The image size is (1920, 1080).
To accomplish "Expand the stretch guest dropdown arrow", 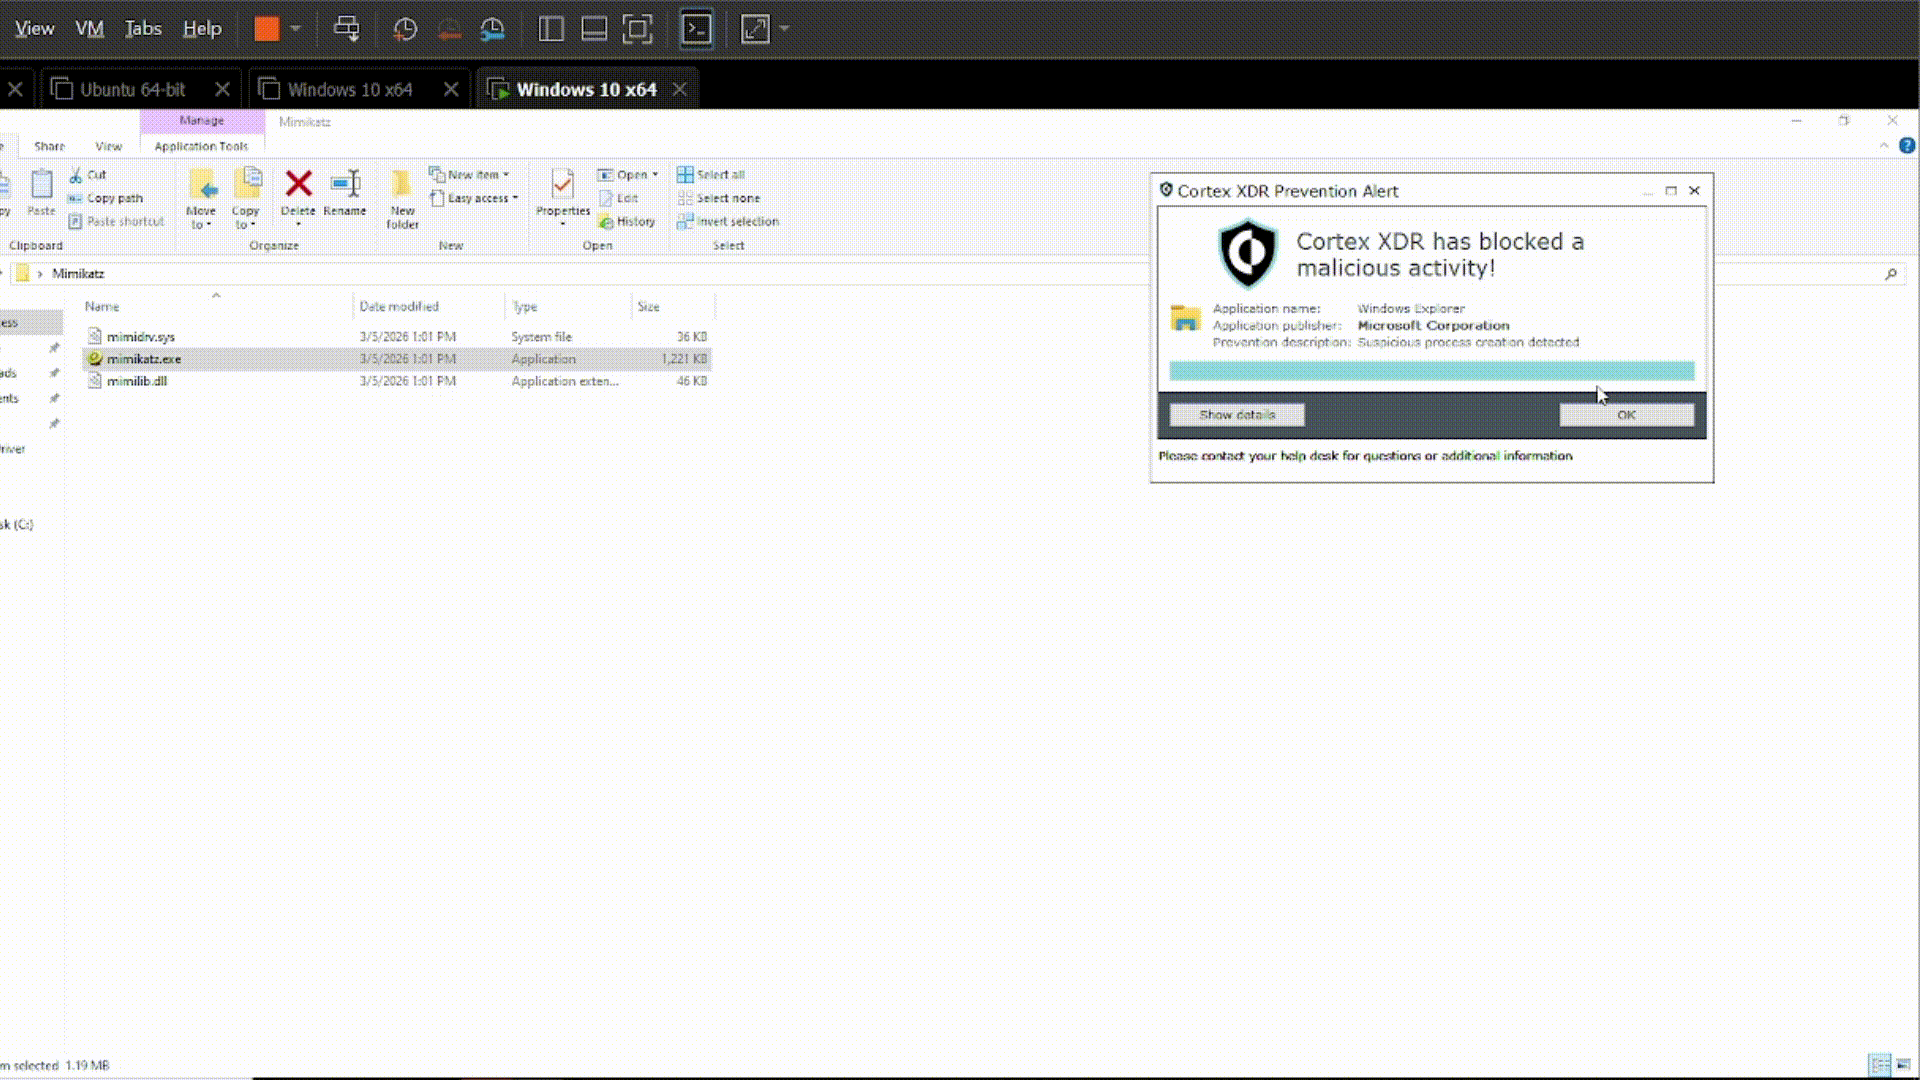I will (x=785, y=29).
